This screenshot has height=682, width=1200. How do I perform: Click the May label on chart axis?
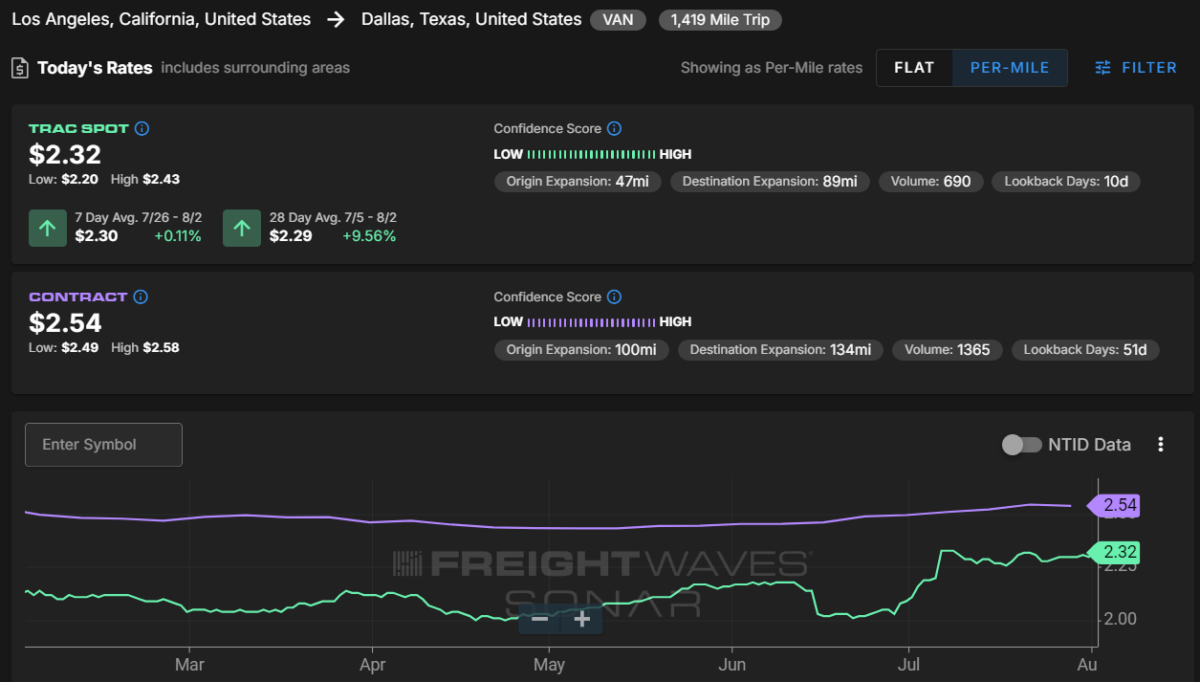point(549,665)
